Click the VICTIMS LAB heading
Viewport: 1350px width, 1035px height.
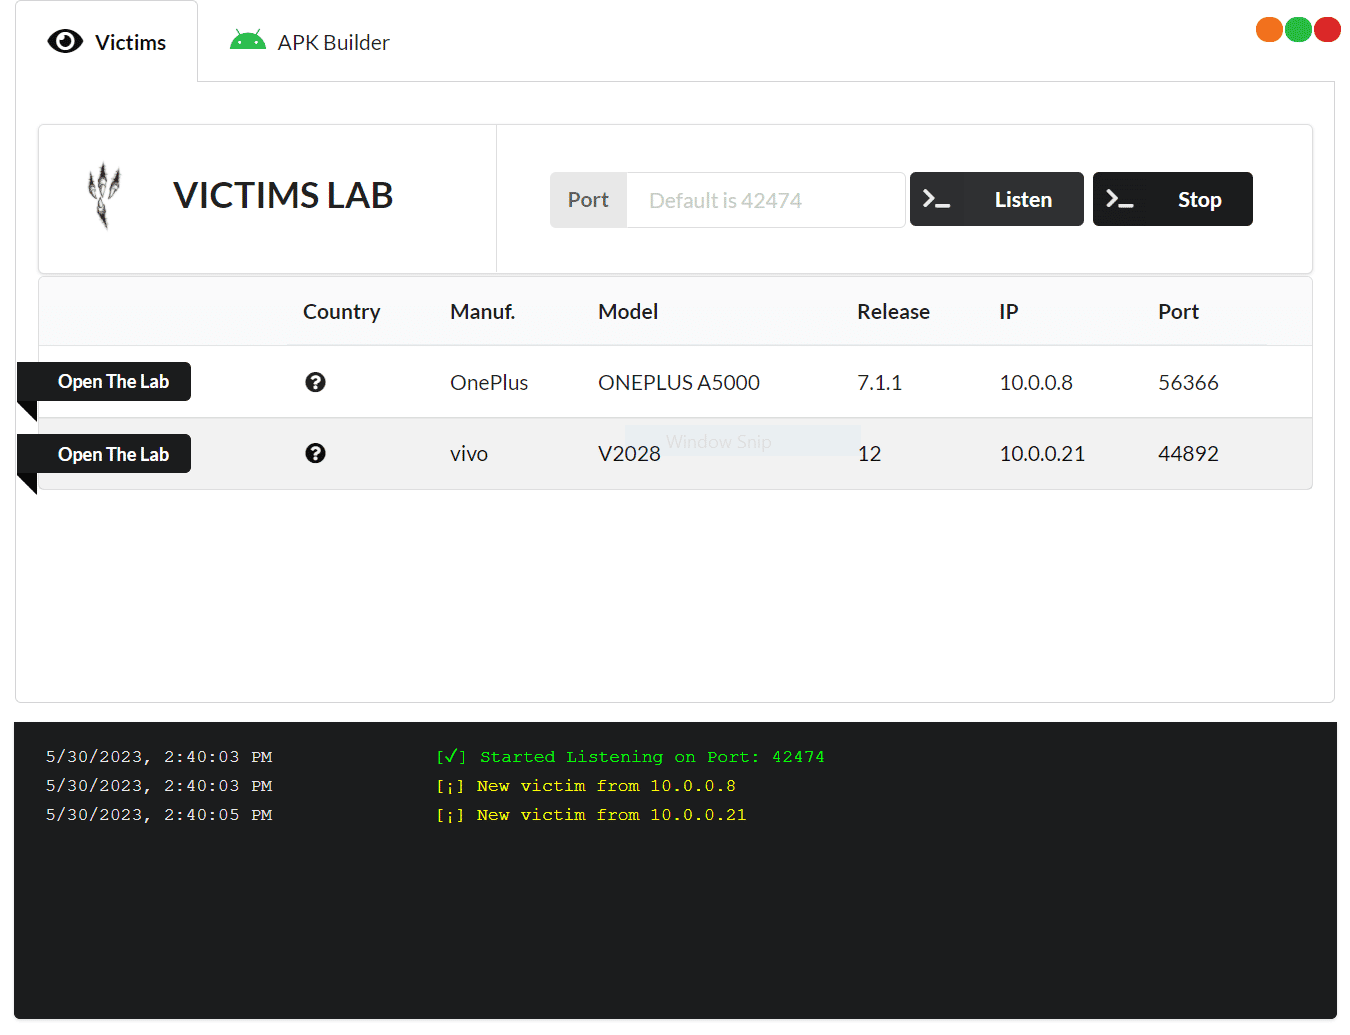coord(283,195)
